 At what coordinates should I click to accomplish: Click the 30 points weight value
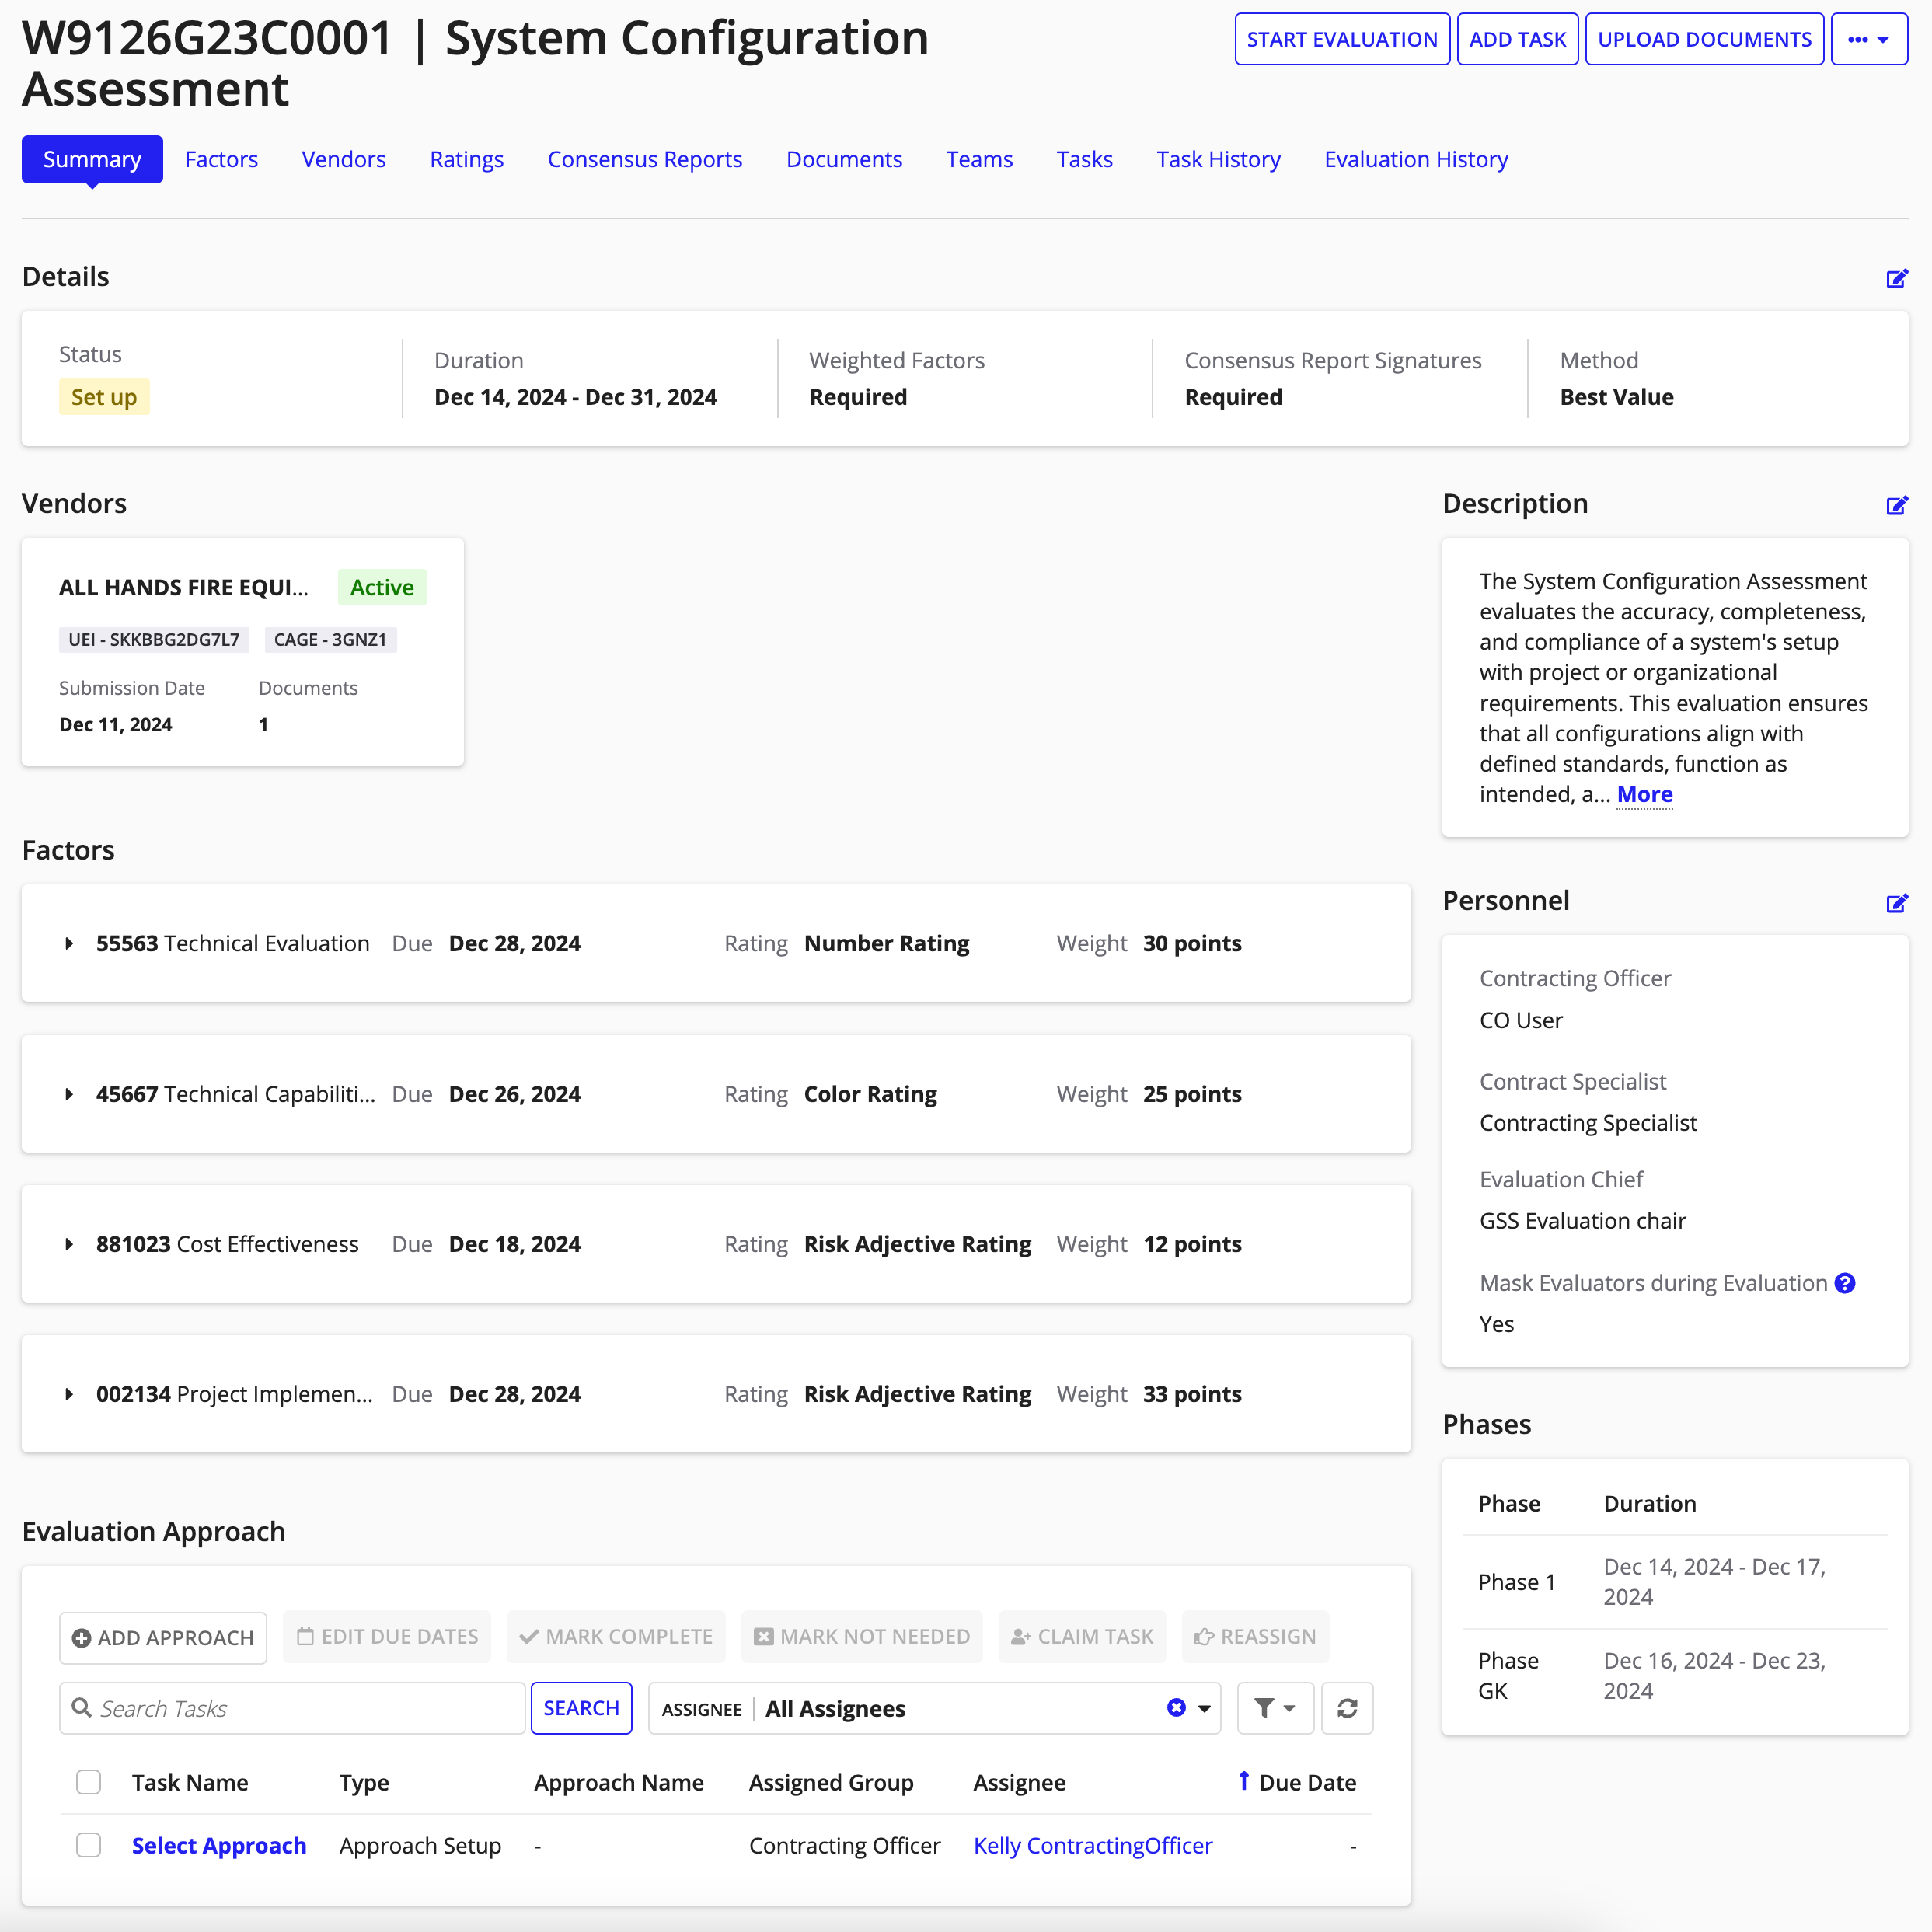pyautogui.click(x=1192, y=943)
